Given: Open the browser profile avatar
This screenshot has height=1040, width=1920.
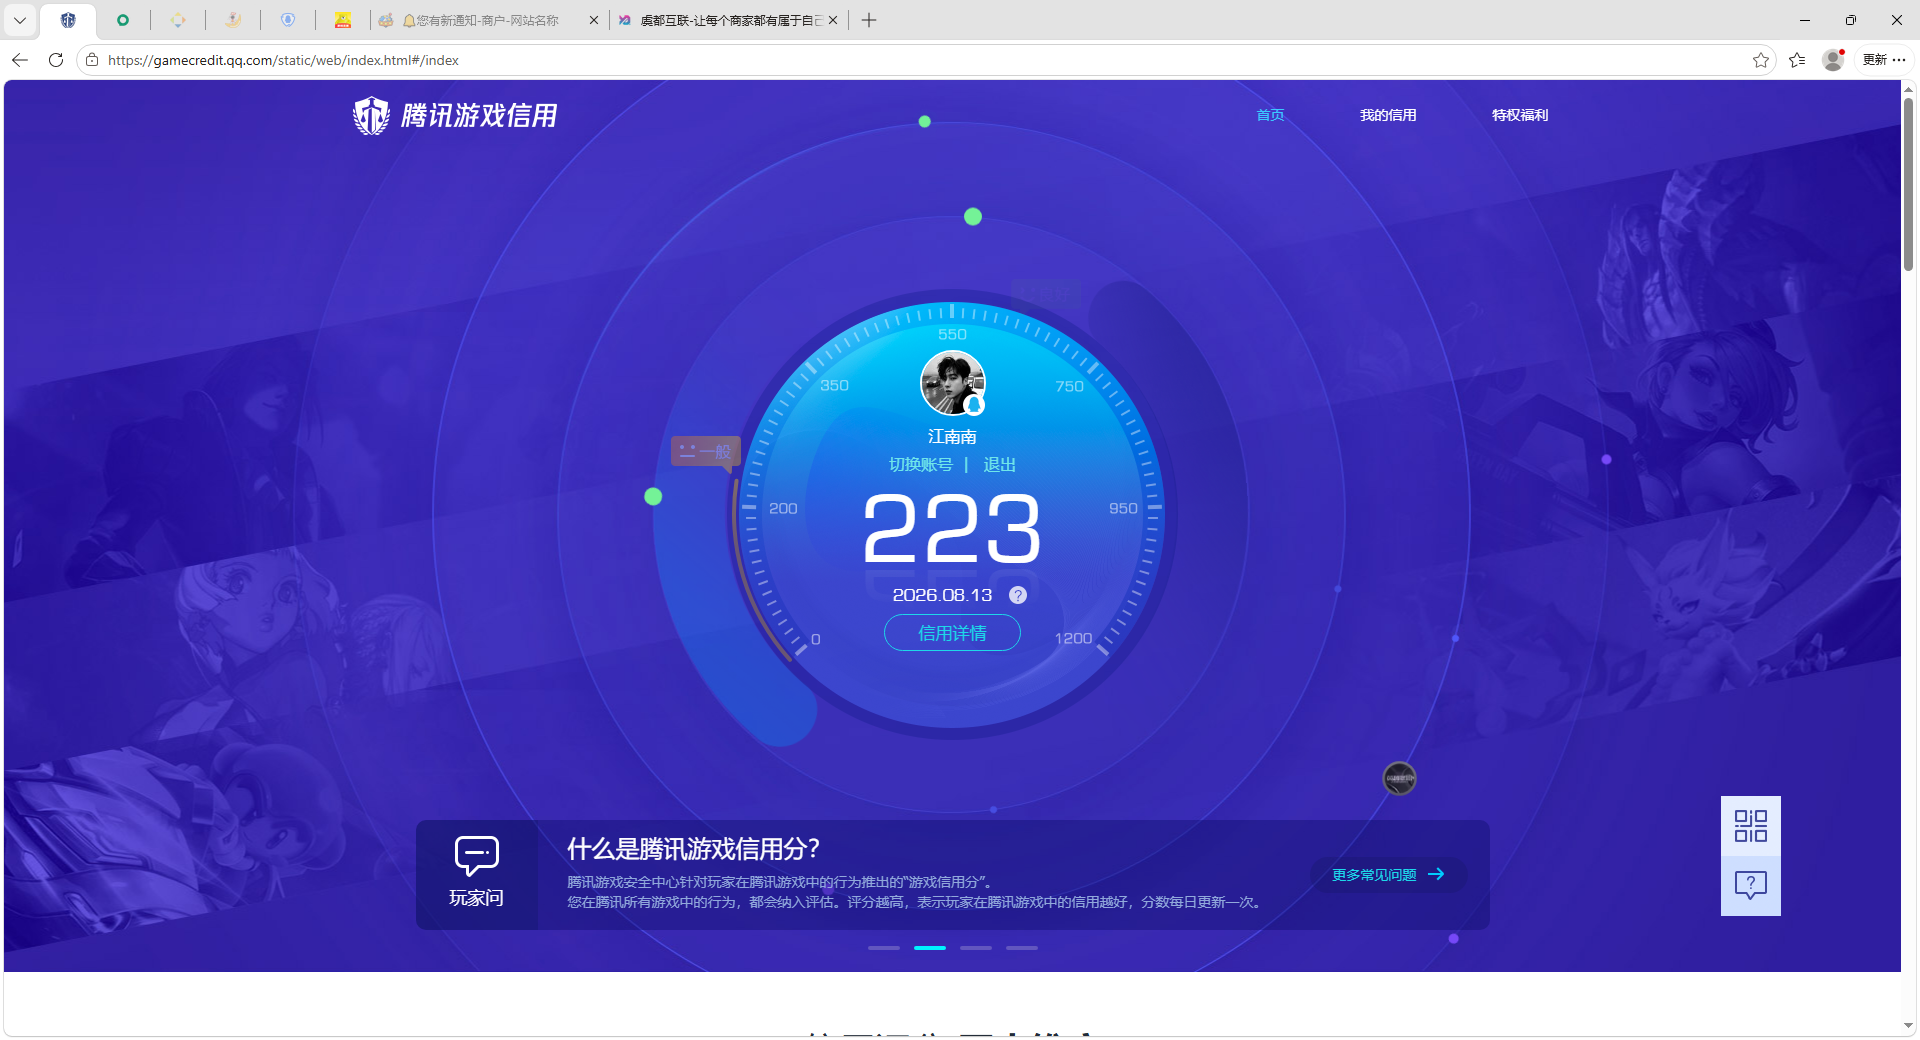Looking at the screenshot, I should pos(1833,60).
